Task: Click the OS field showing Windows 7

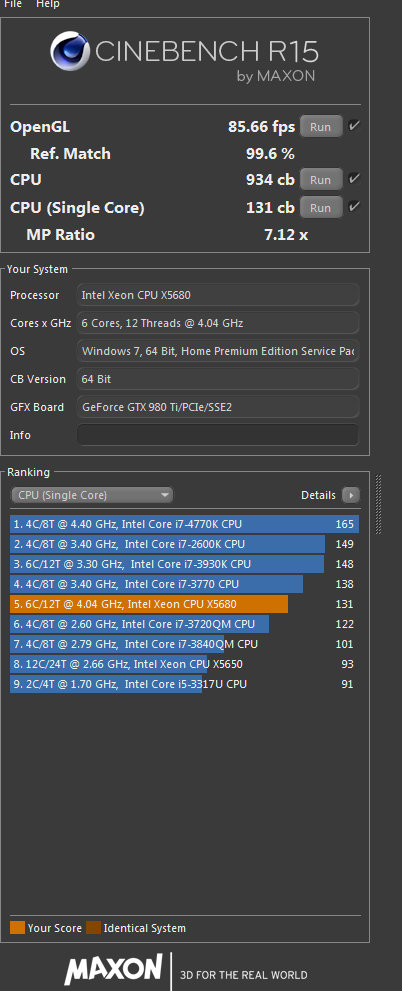Action: (x=218, y=351)
